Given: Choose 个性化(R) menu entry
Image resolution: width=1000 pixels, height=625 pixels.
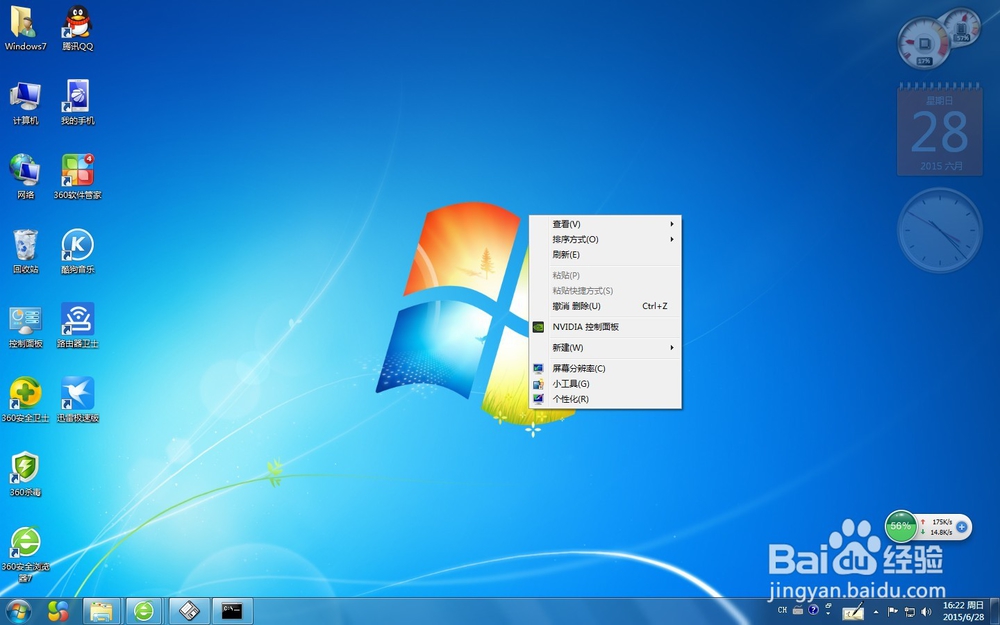Looking at the screenshot, I should (x=605, y=399).
